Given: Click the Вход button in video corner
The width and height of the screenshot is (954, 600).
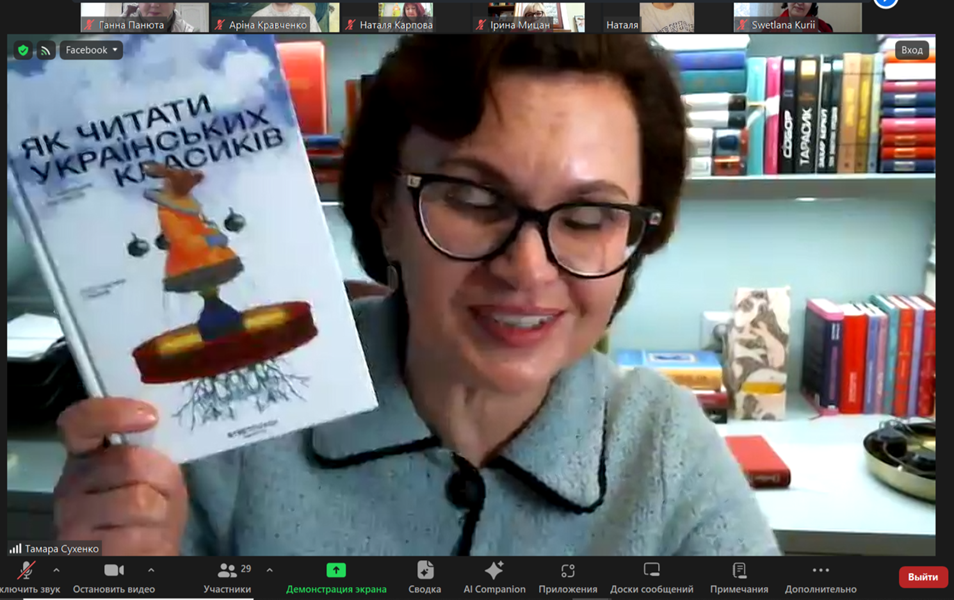Looking at the screenshot, I should coord(911,50).
